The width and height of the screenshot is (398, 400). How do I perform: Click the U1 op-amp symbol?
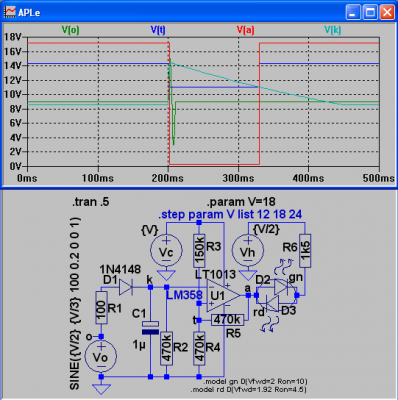(x=223, y=295)
